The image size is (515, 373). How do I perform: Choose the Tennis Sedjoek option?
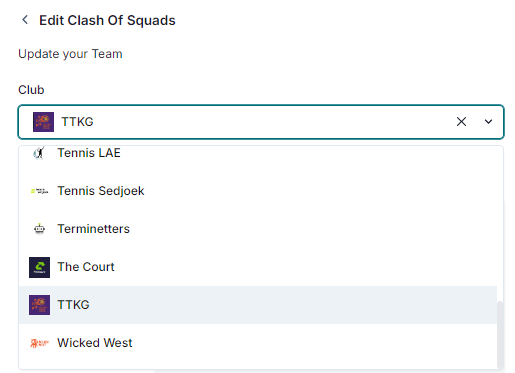258,191
